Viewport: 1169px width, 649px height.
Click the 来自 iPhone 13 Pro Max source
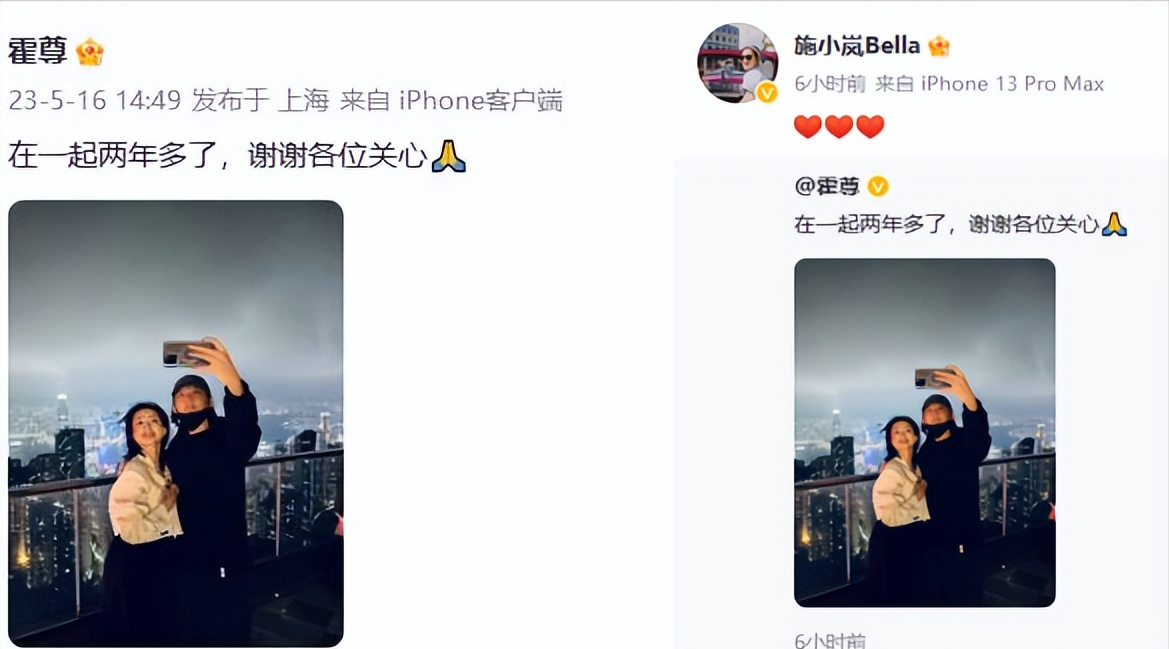click(989, 83)
